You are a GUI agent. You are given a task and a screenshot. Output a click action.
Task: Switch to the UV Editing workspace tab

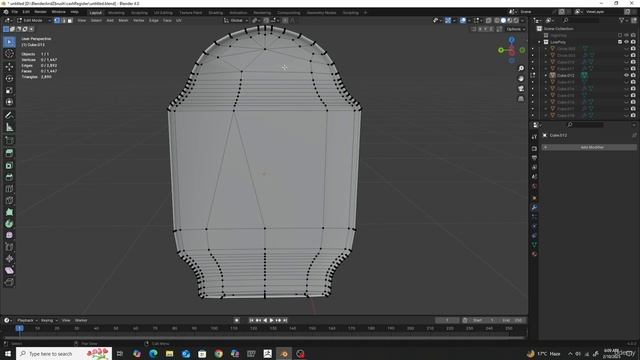pyautogui.click(x=163, y=13)
